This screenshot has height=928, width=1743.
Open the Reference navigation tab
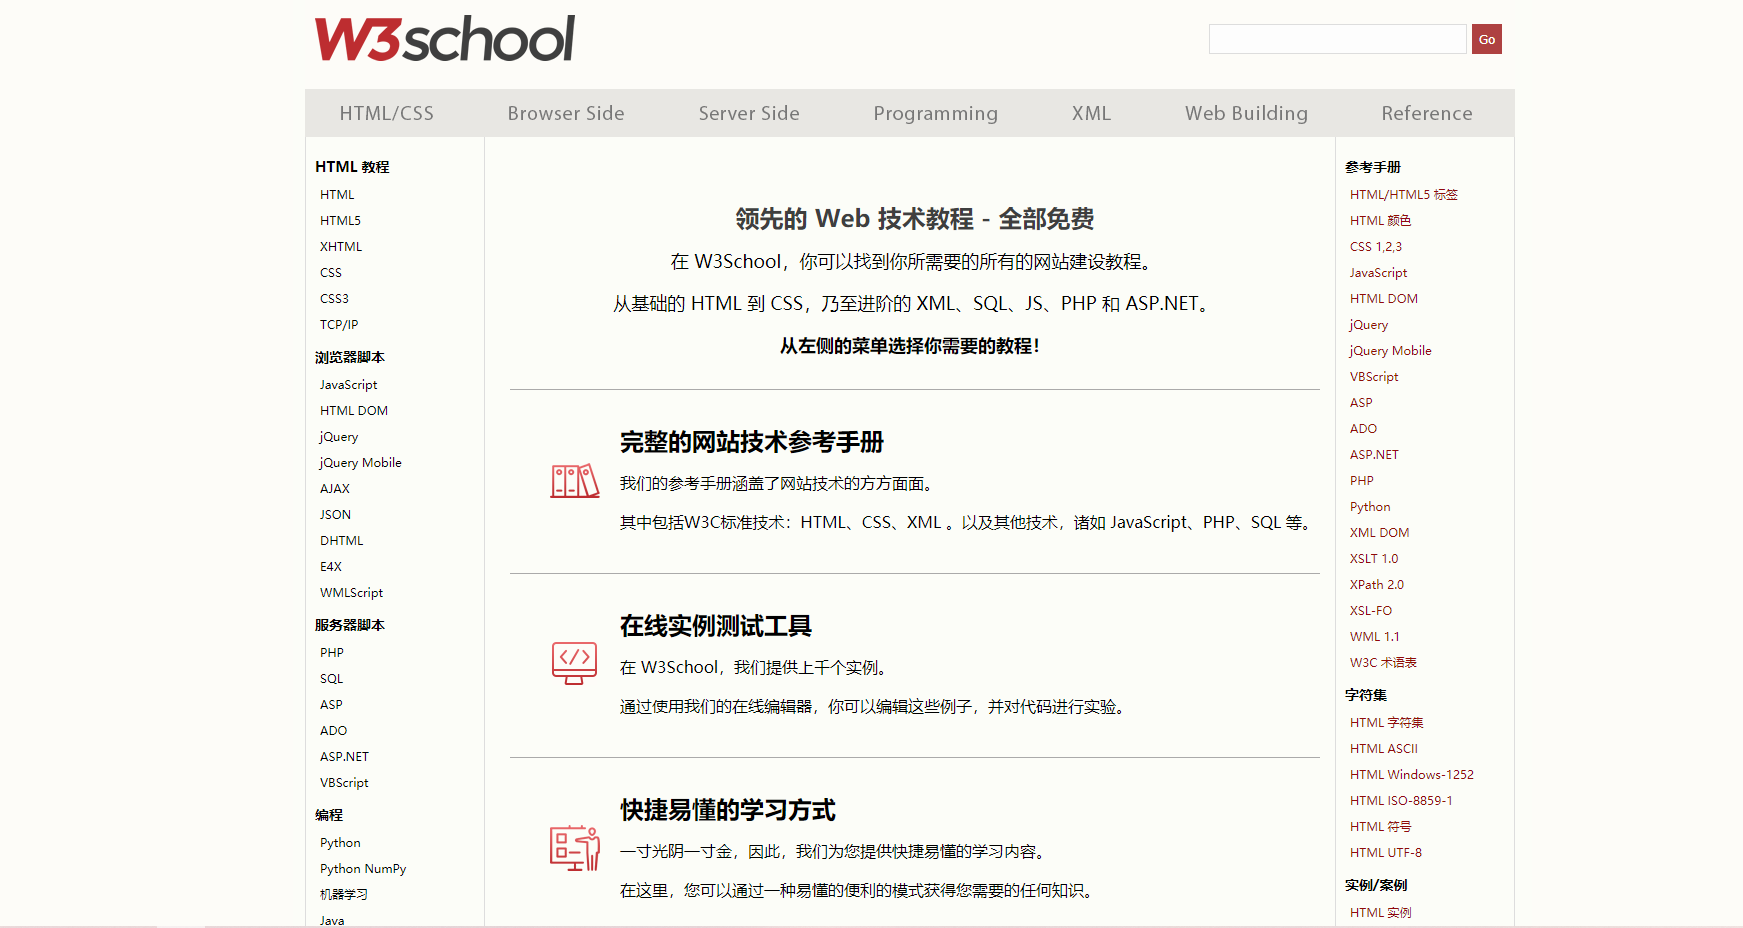1427,113
